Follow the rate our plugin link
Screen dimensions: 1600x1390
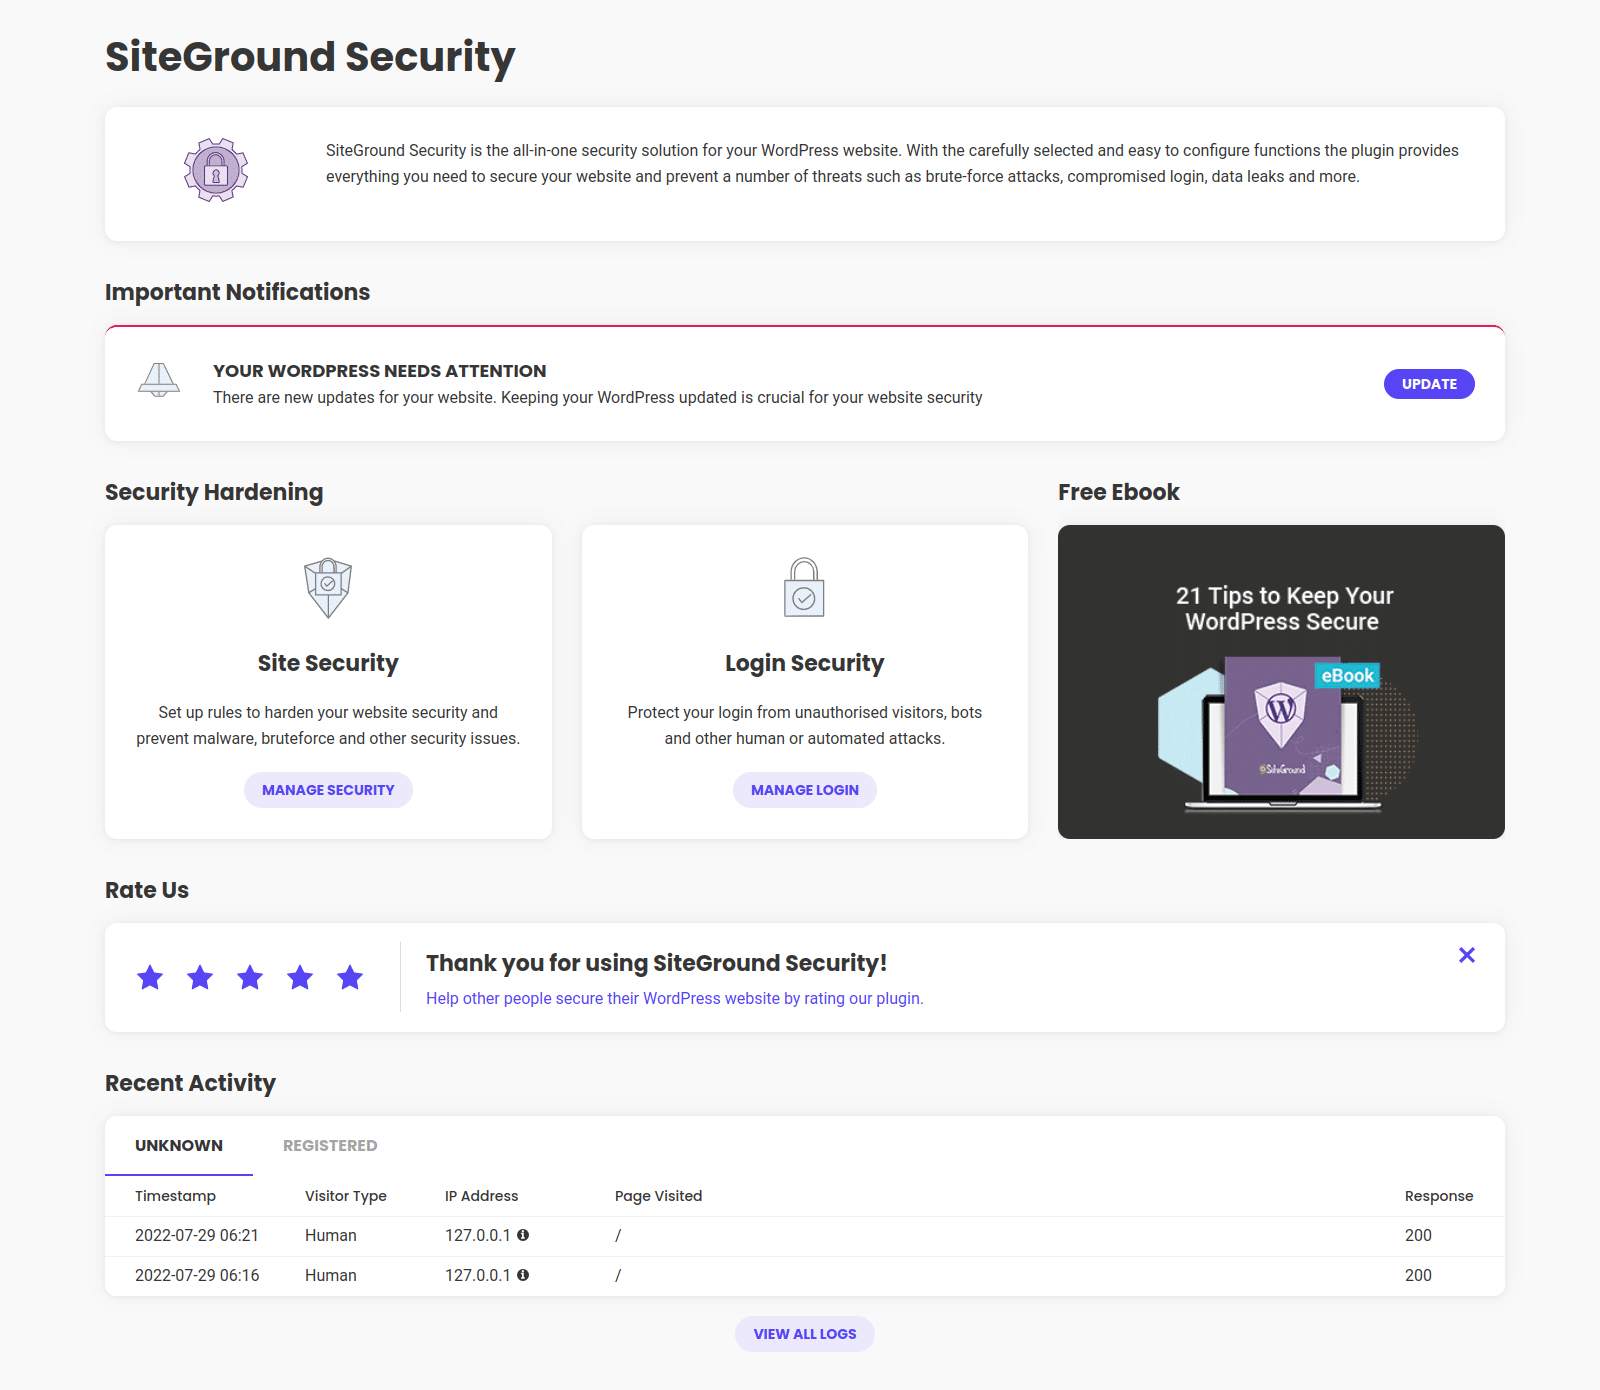(x=675, y=998)
